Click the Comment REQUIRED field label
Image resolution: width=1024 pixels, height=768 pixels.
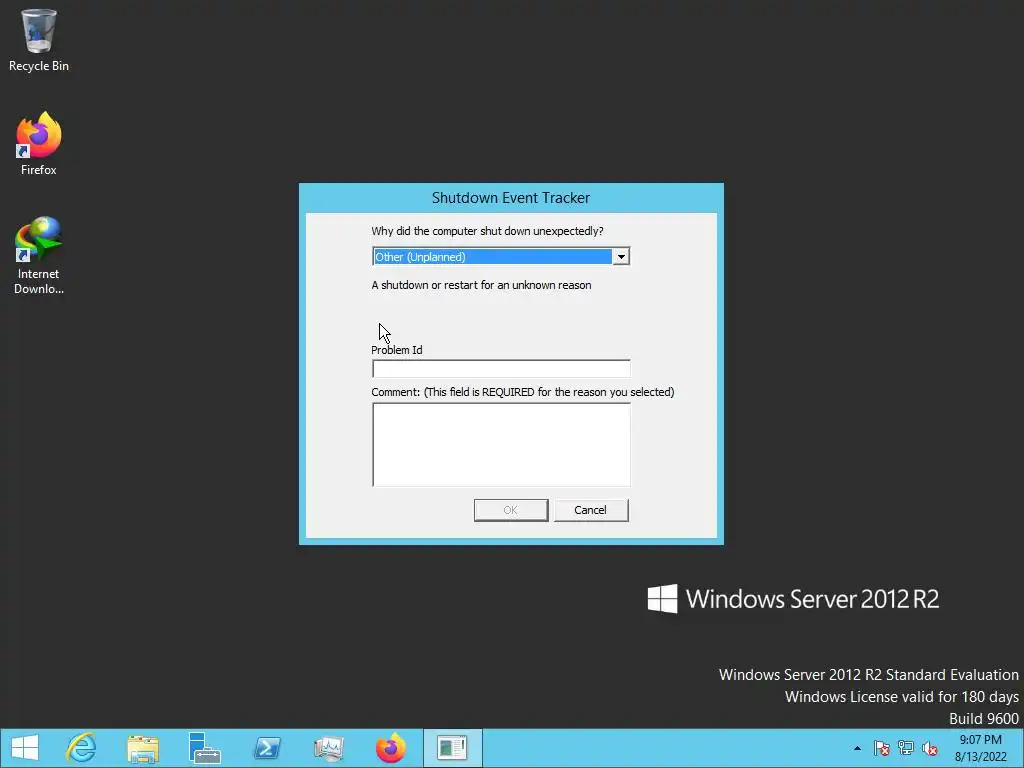[522, 392]
